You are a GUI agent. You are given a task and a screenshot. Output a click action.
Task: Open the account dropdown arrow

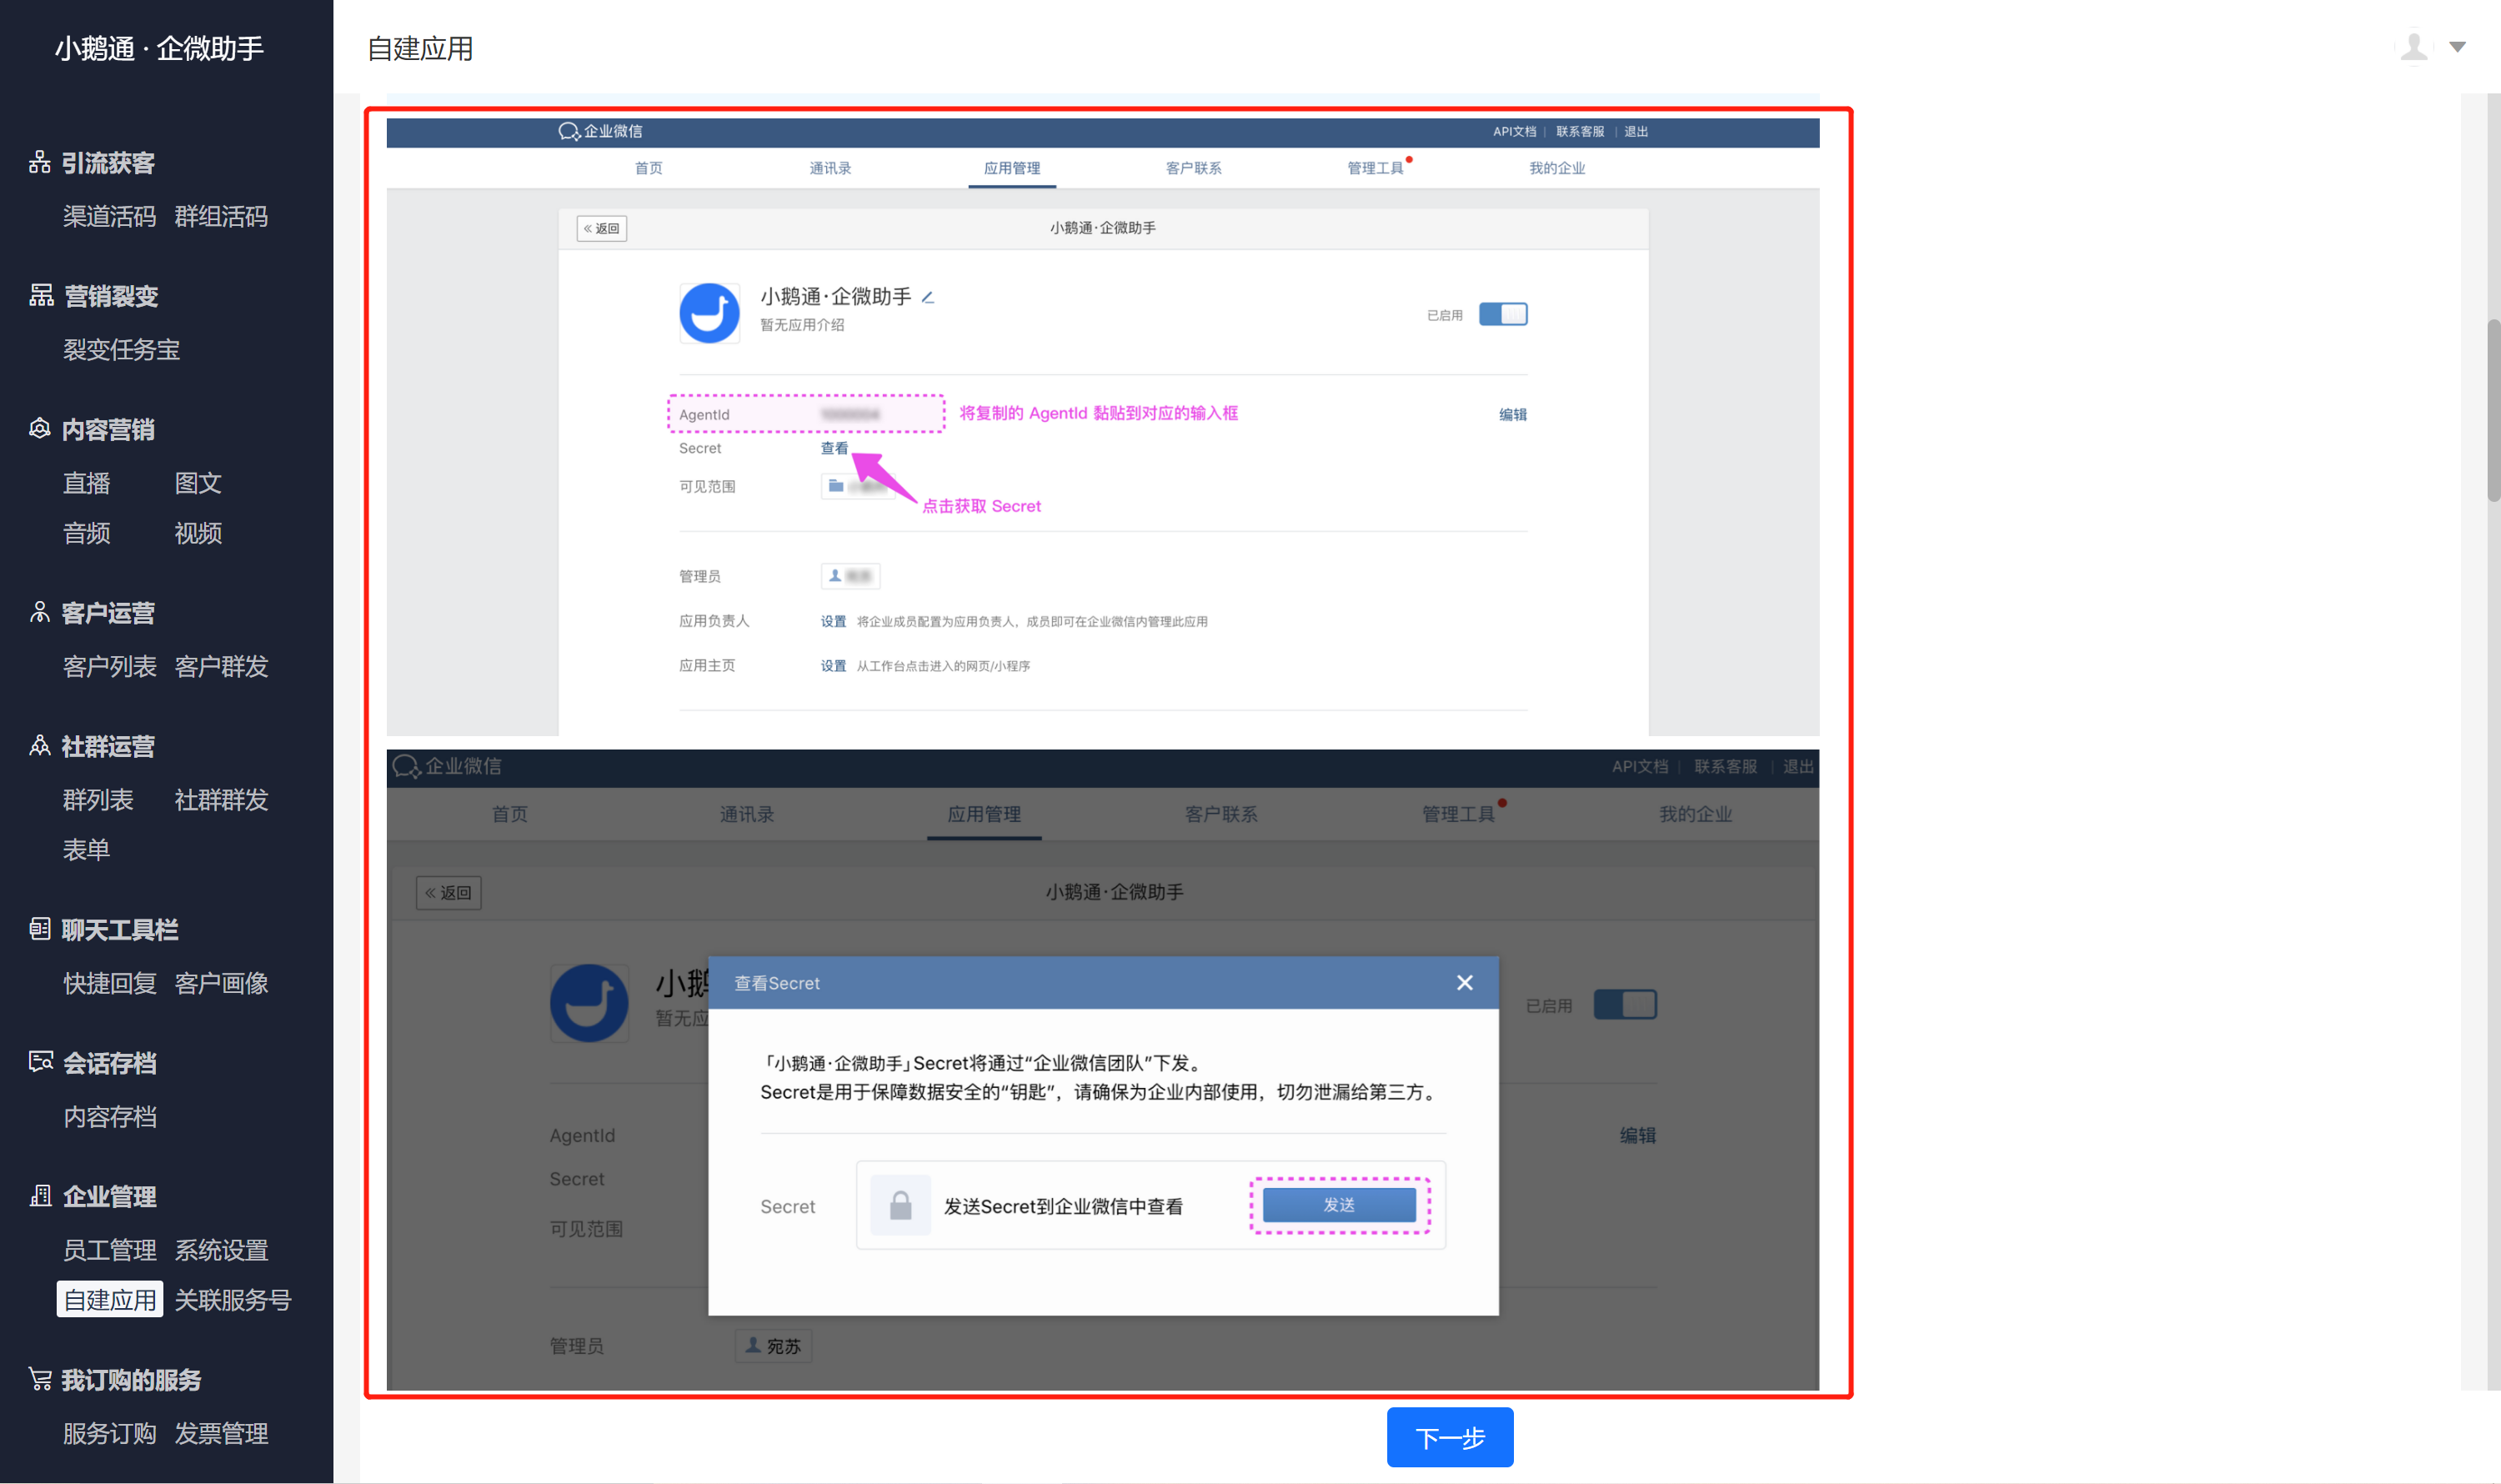[x=2457, y=47]
